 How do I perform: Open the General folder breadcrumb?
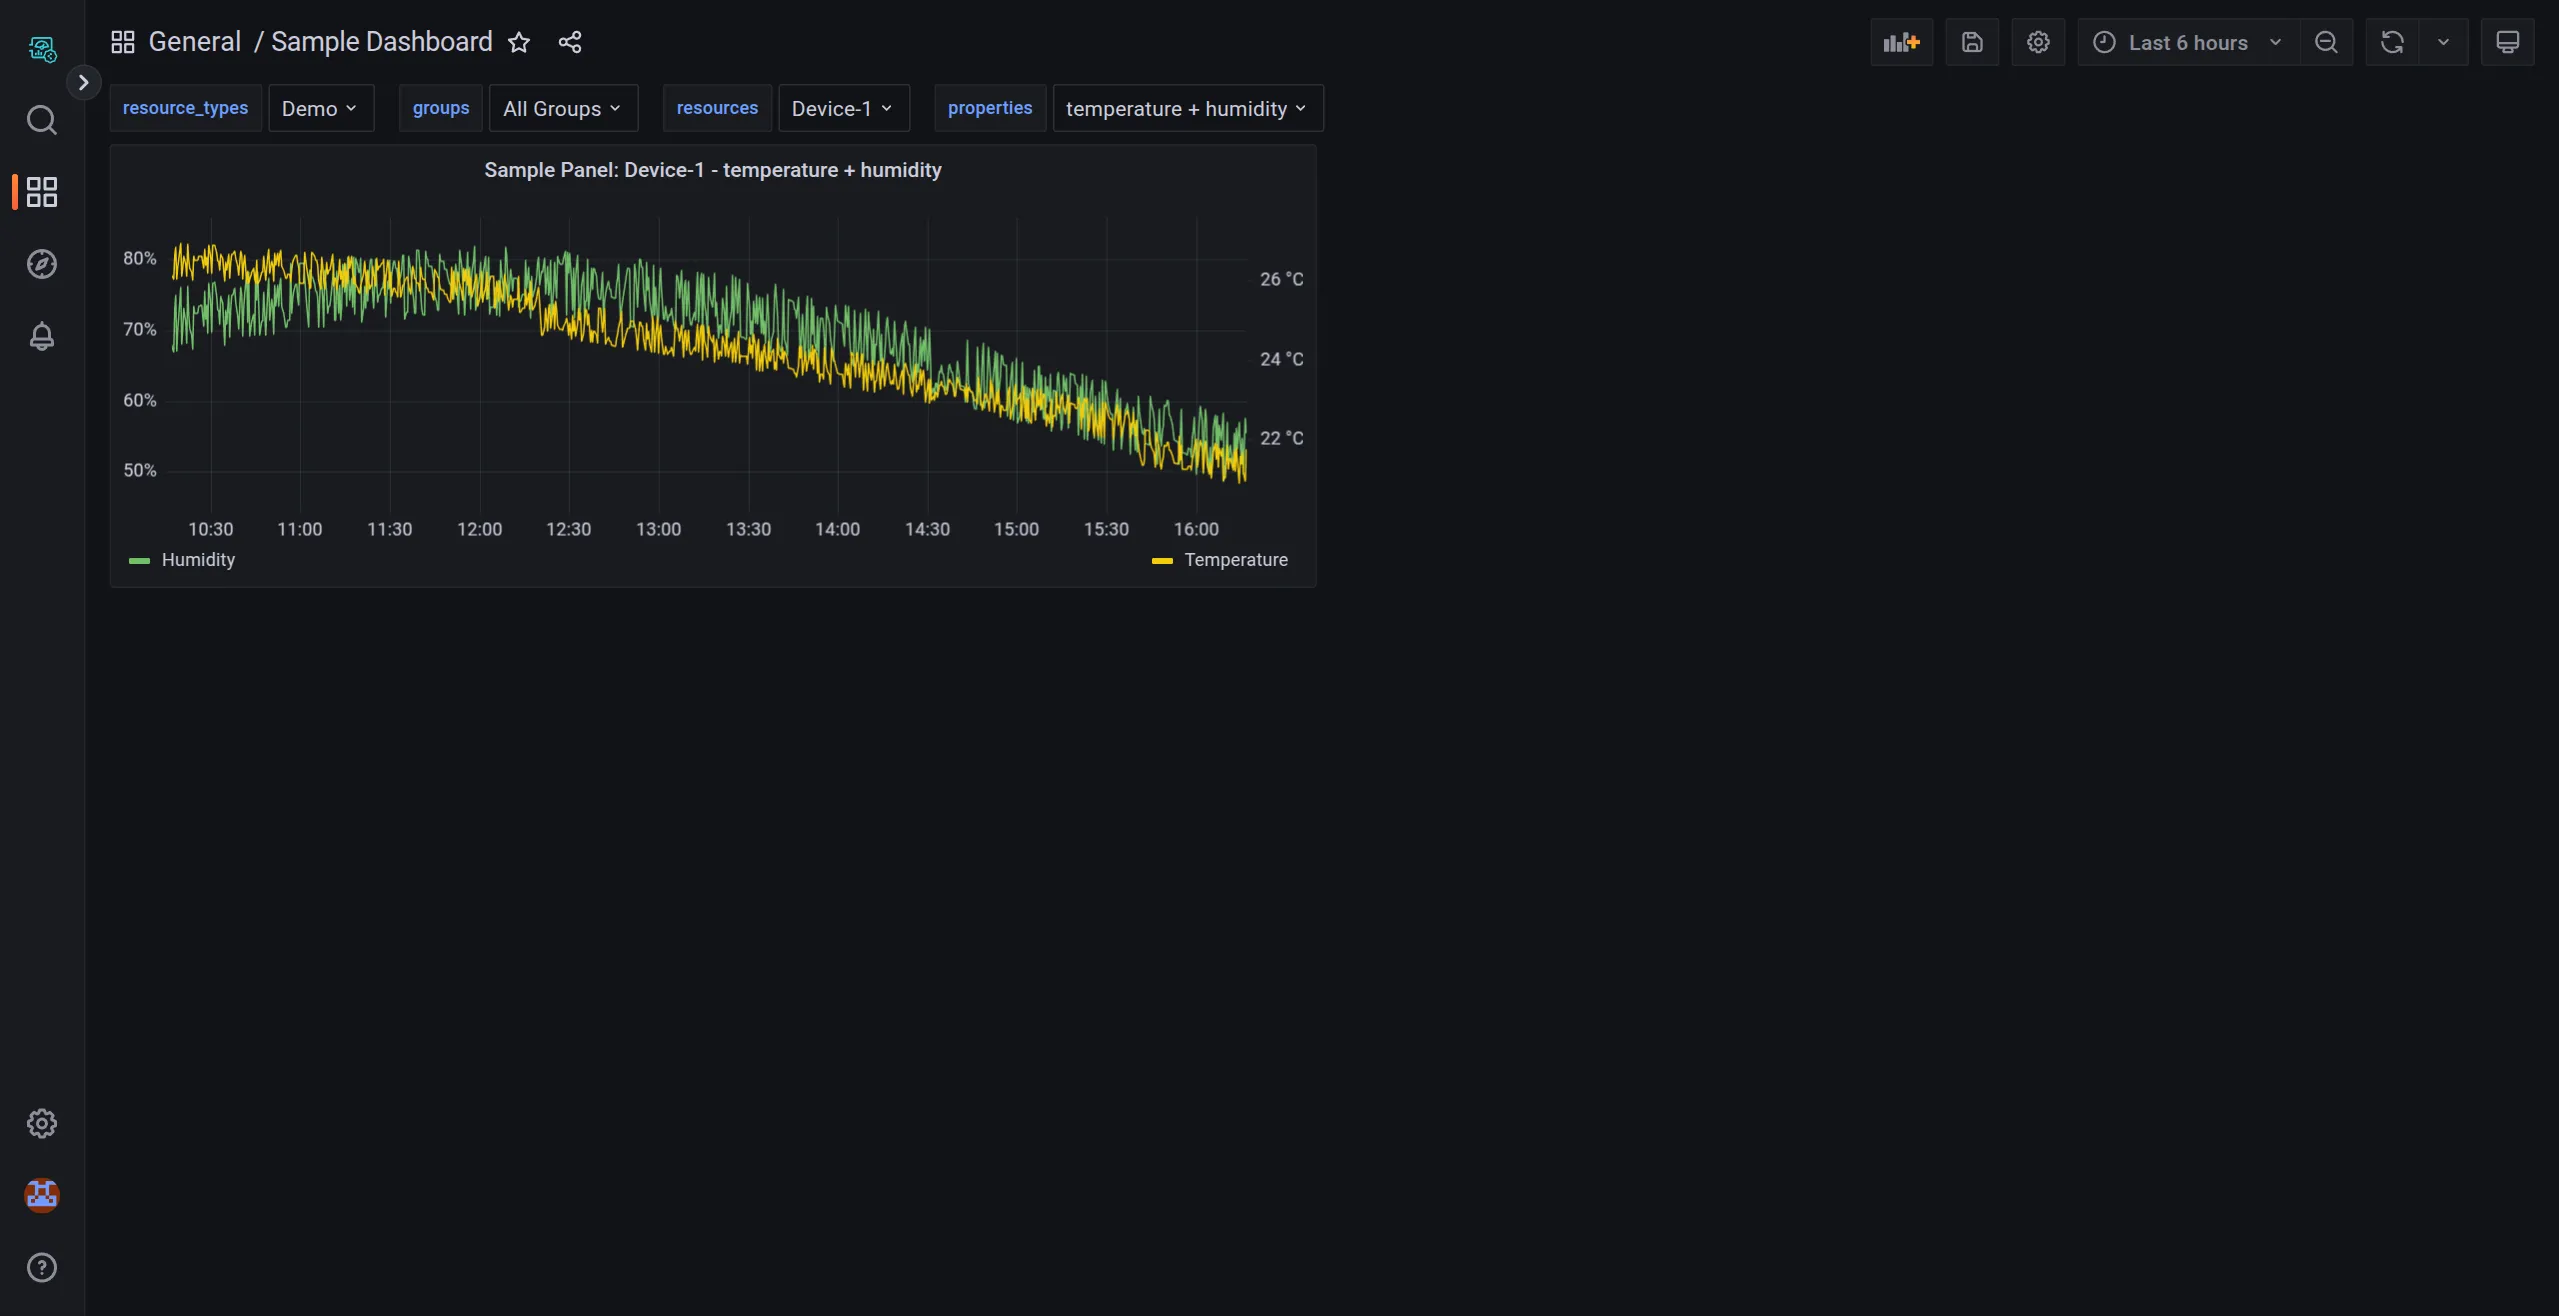[195, 42]
